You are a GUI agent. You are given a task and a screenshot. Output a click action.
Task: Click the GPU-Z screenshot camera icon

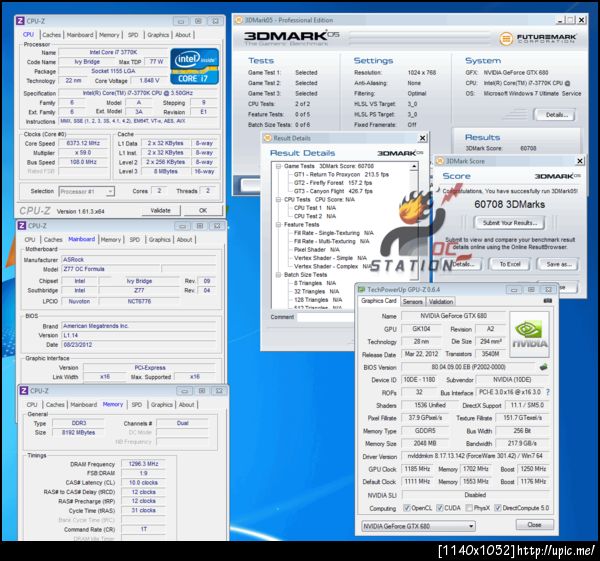tap(548, 301)
